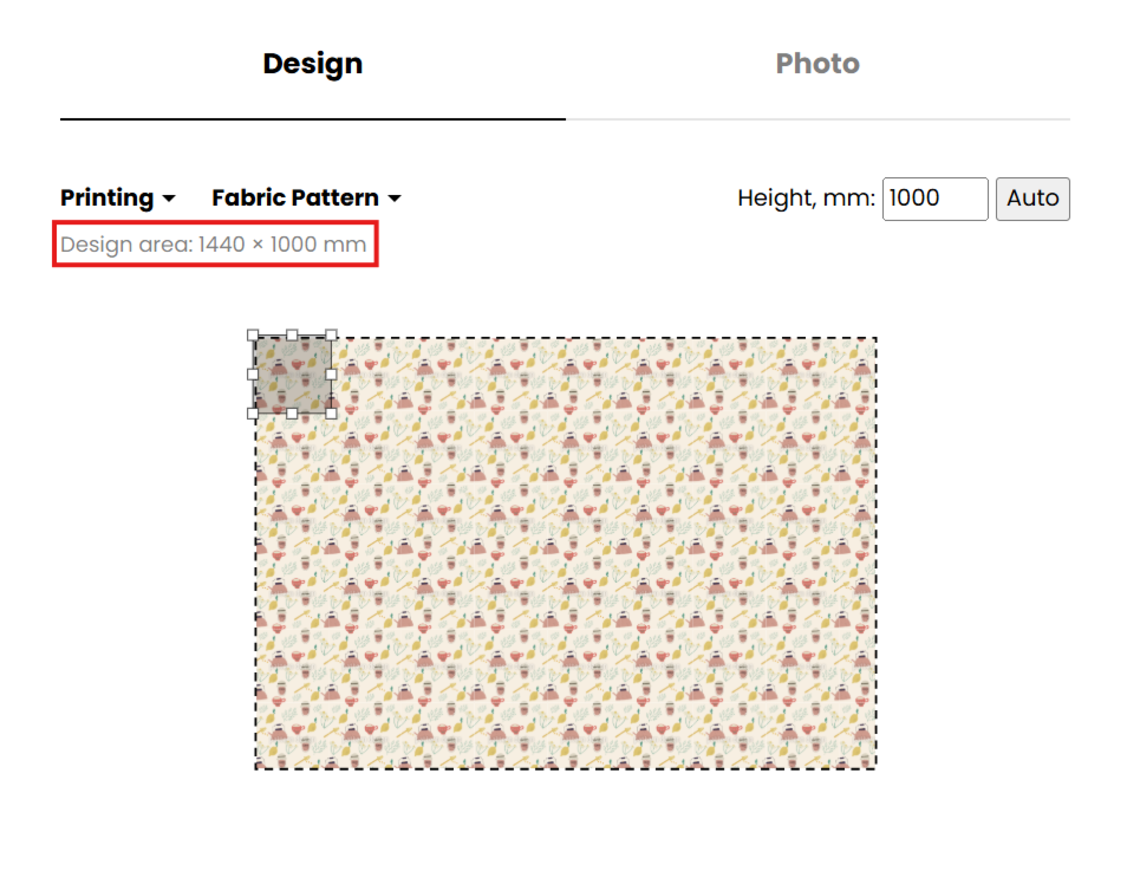Click the bottom-left resize handle of the tile

point(253,413)
